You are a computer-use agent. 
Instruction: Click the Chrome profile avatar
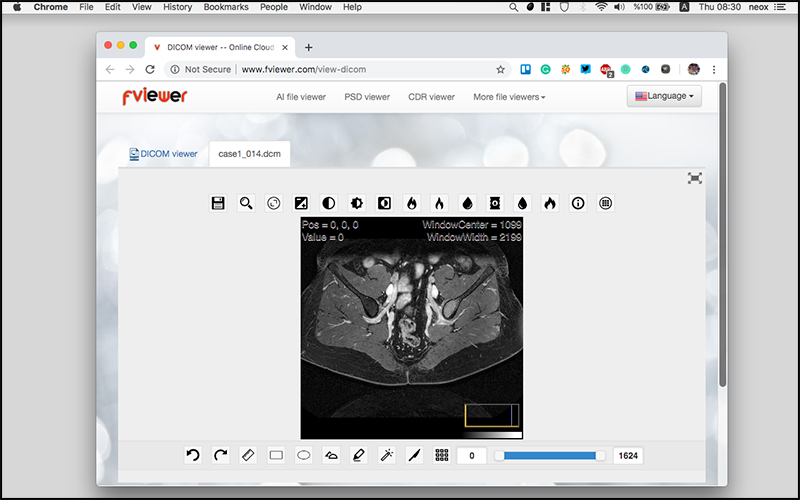pyautogui.click(x=693, y=69)
